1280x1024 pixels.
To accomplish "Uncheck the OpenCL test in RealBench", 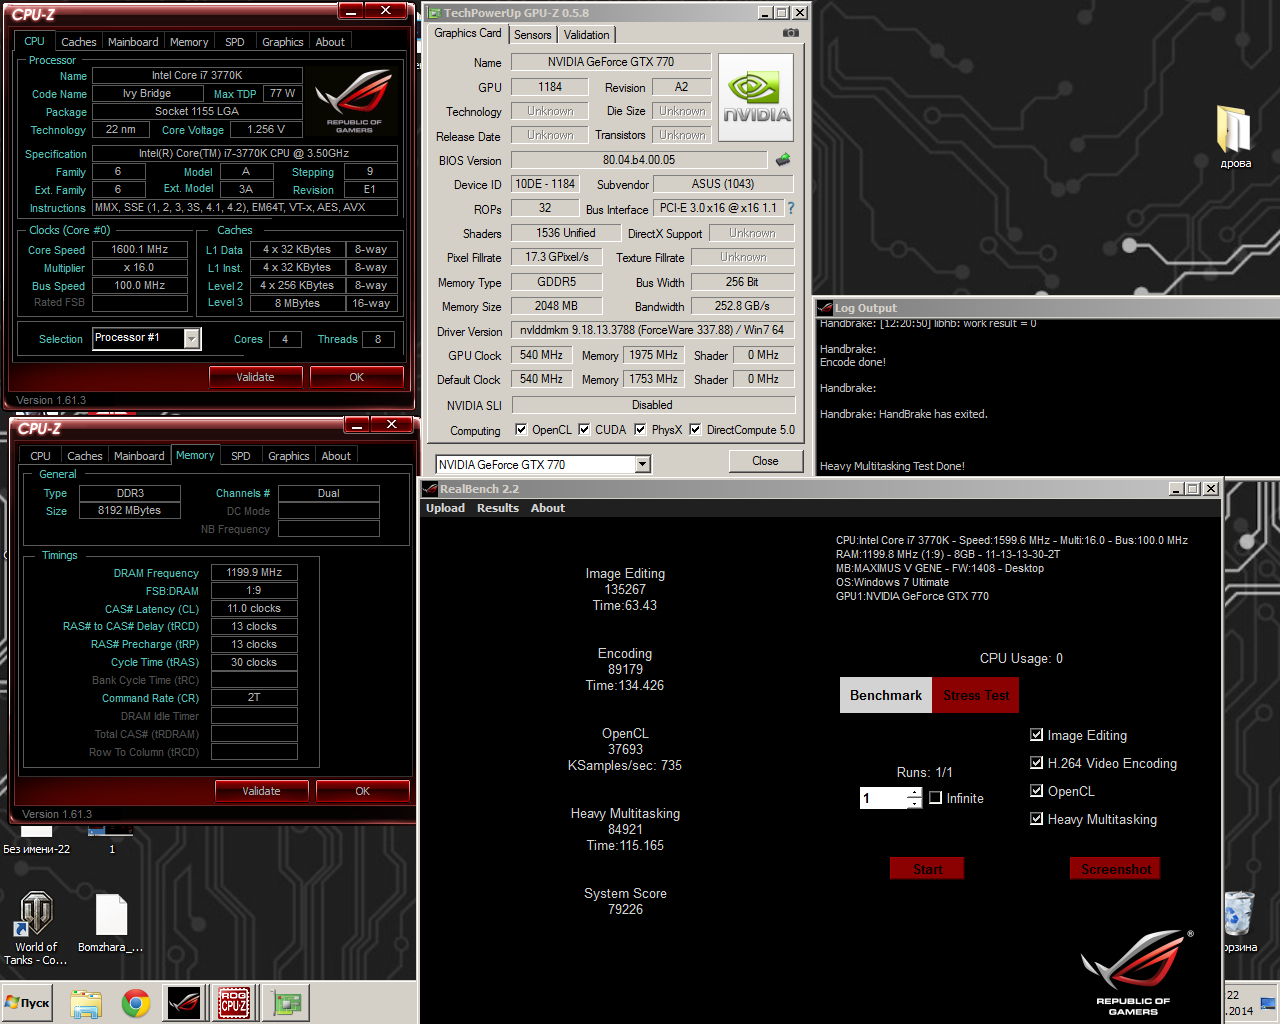I will coord(1037,791).
